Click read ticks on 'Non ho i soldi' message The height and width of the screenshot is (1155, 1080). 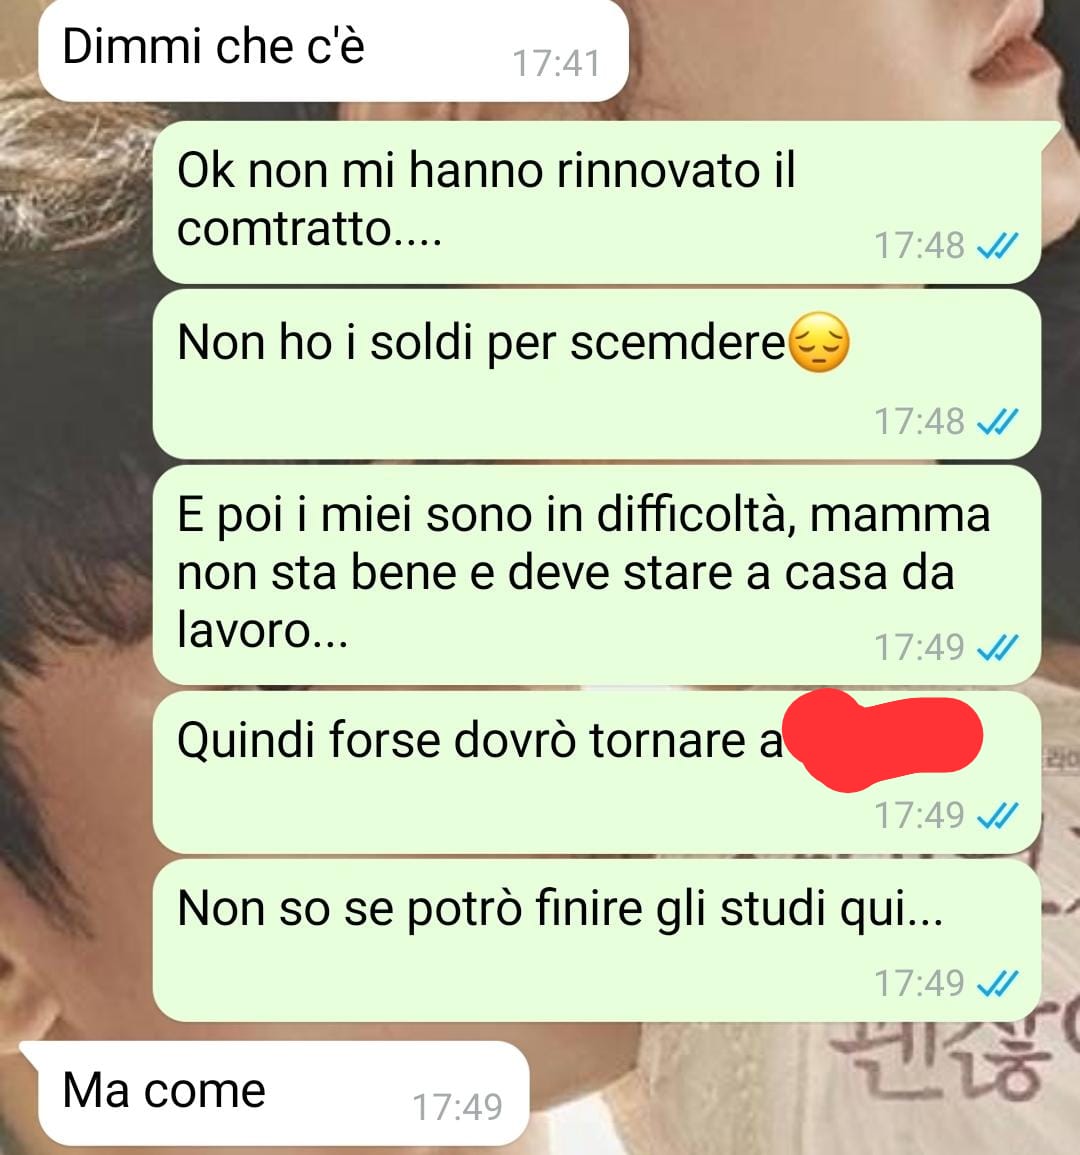[x=997, y=422]
